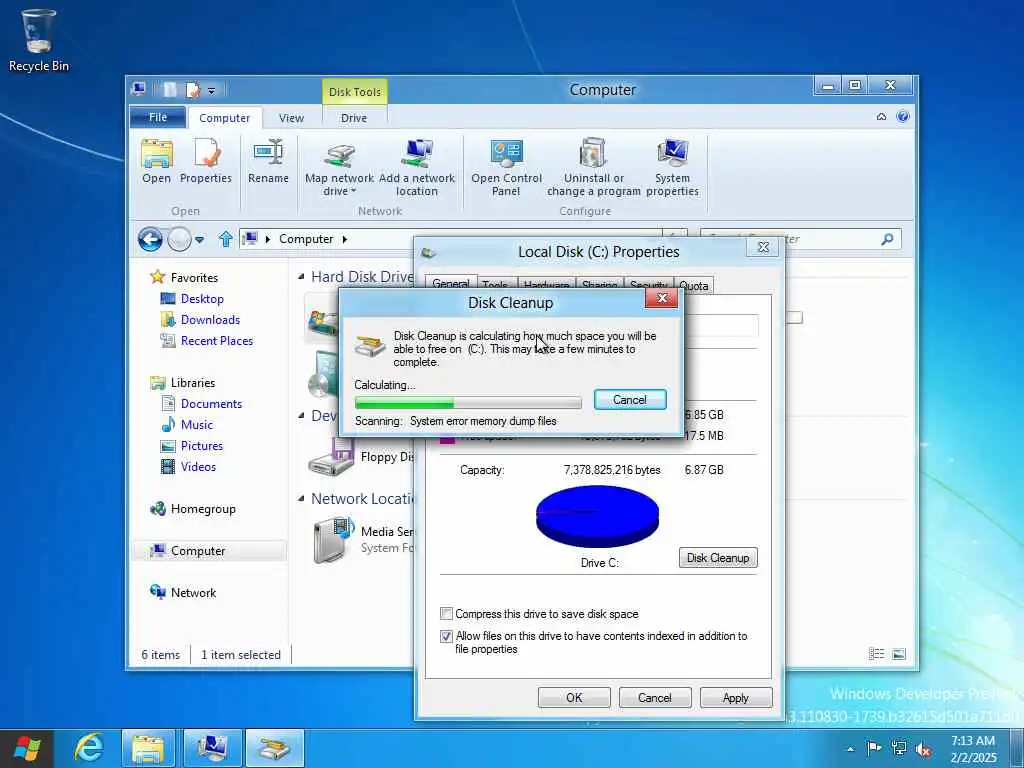Click the Drive C pie chart
The image size is (1024, 768).
[x=597, y=516]
